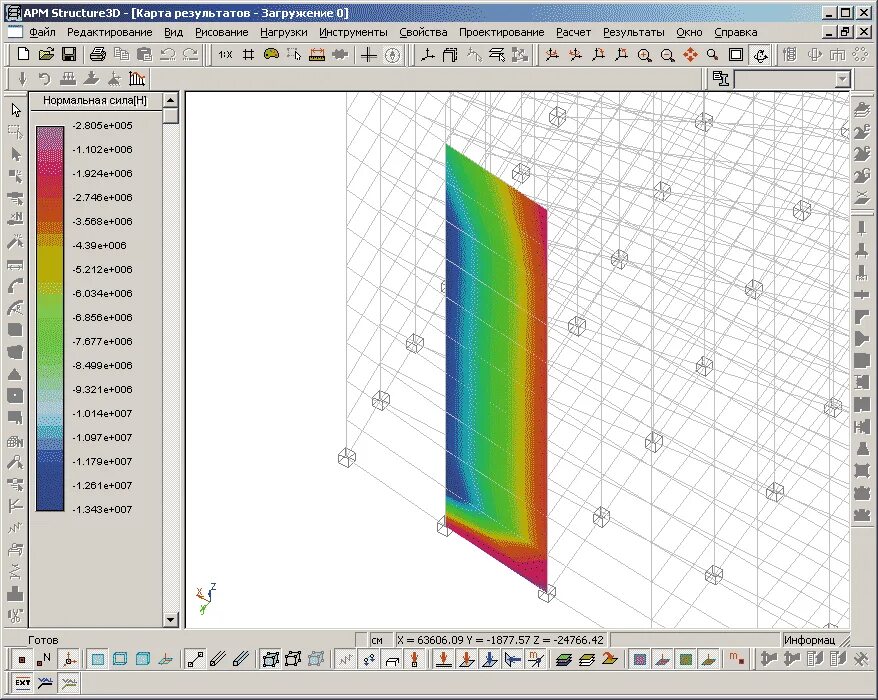Save the project using the floppy disk icon
Viewport: 878px width, 700px height.
pos(68,54)
